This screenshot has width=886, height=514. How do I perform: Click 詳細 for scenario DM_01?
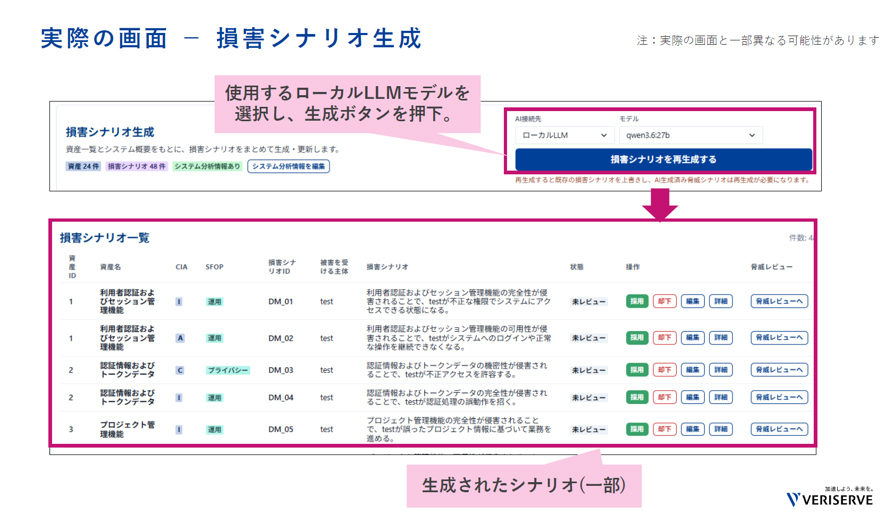pyautogui.click(x=721, y=302)
